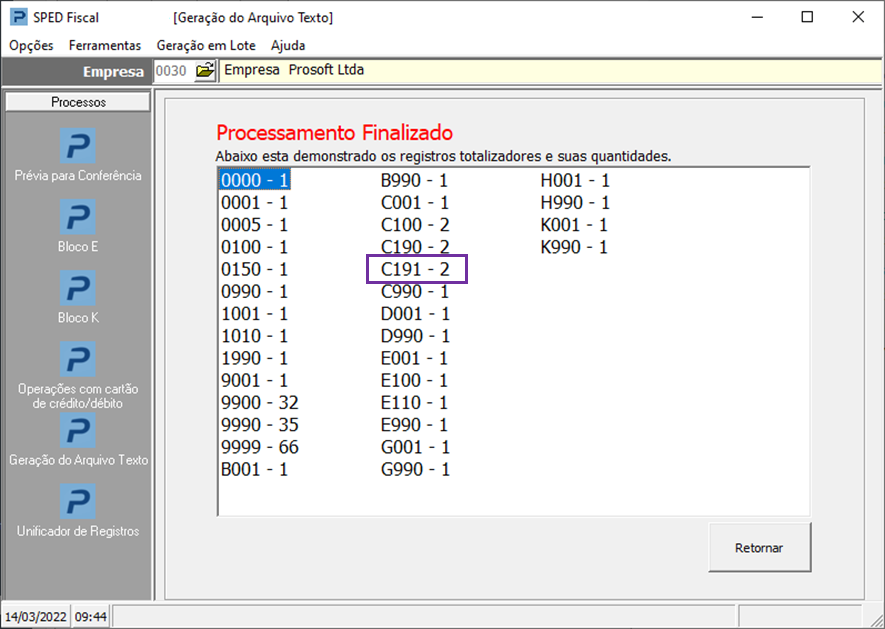This screenshot has height=629, width=885.
Task: Select the C191 - 2 record entry
Action: click(416, 269)
